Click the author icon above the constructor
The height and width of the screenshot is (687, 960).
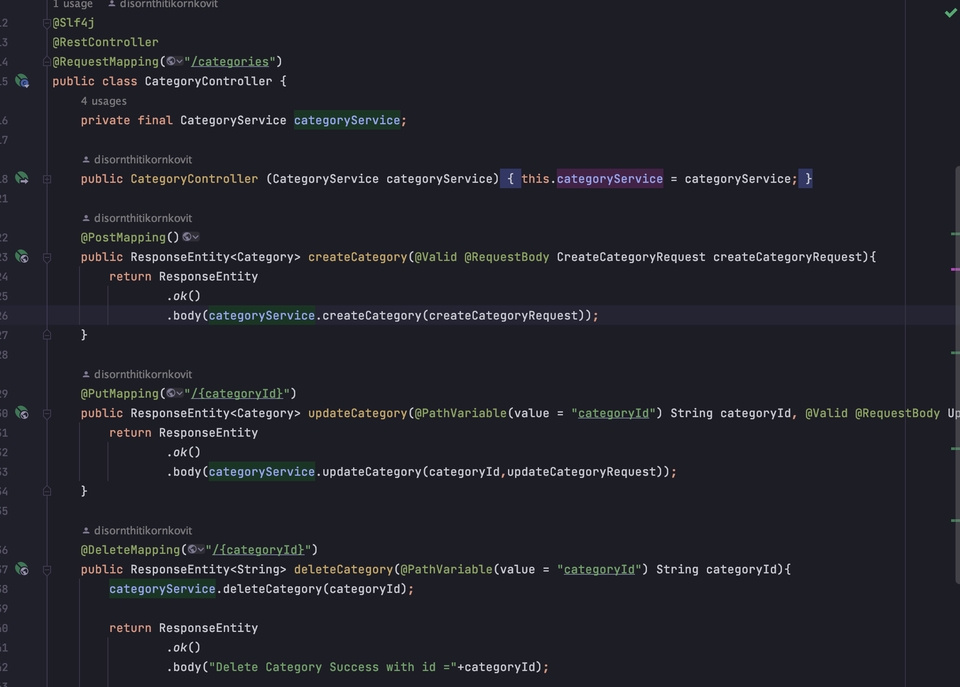tap(86, 159)
